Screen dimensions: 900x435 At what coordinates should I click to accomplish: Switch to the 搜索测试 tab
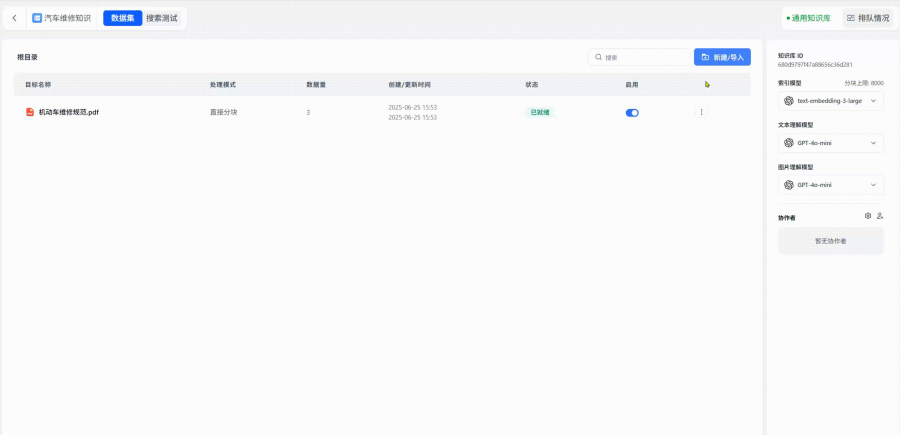(x=162, y=18)
